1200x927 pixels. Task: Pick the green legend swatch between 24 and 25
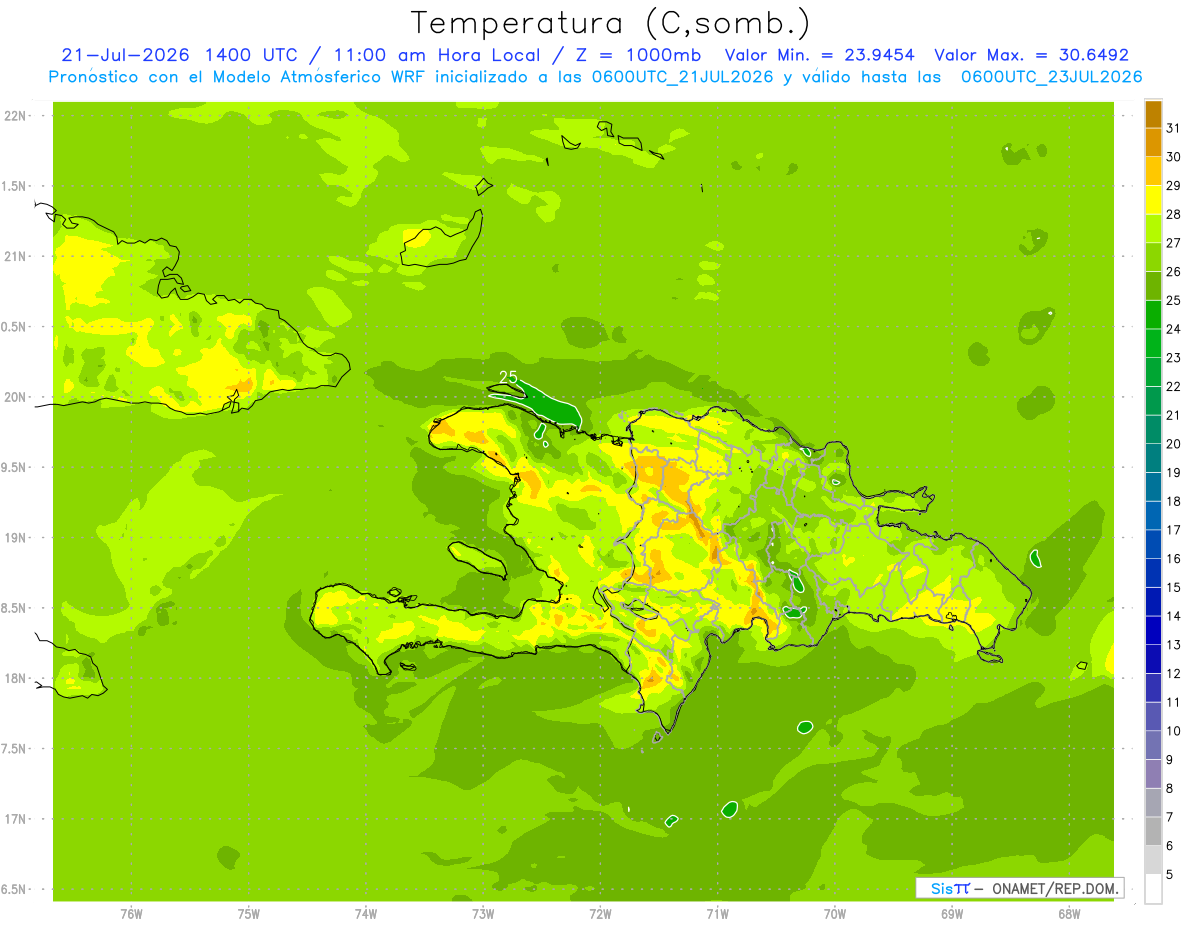click(1153, 315)
